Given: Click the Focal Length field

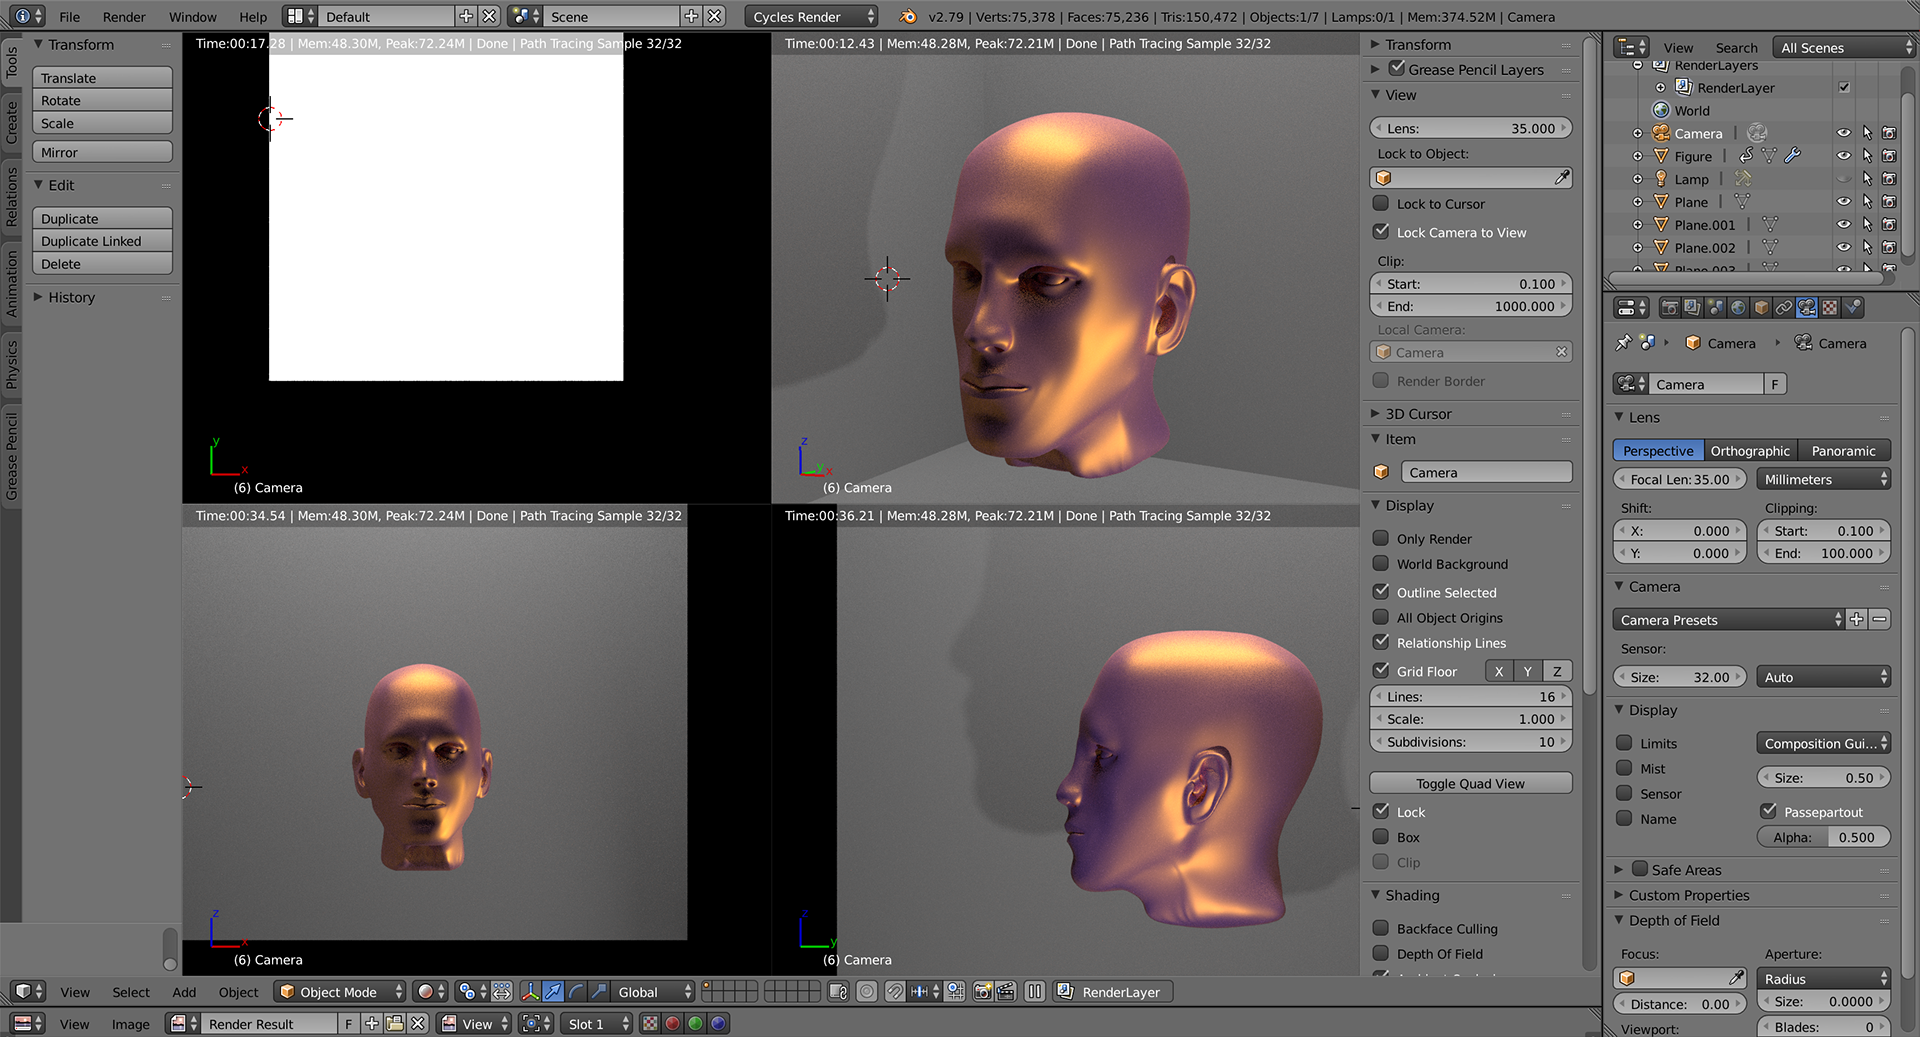Looking at the screenshot, I should click(1679, 480).
